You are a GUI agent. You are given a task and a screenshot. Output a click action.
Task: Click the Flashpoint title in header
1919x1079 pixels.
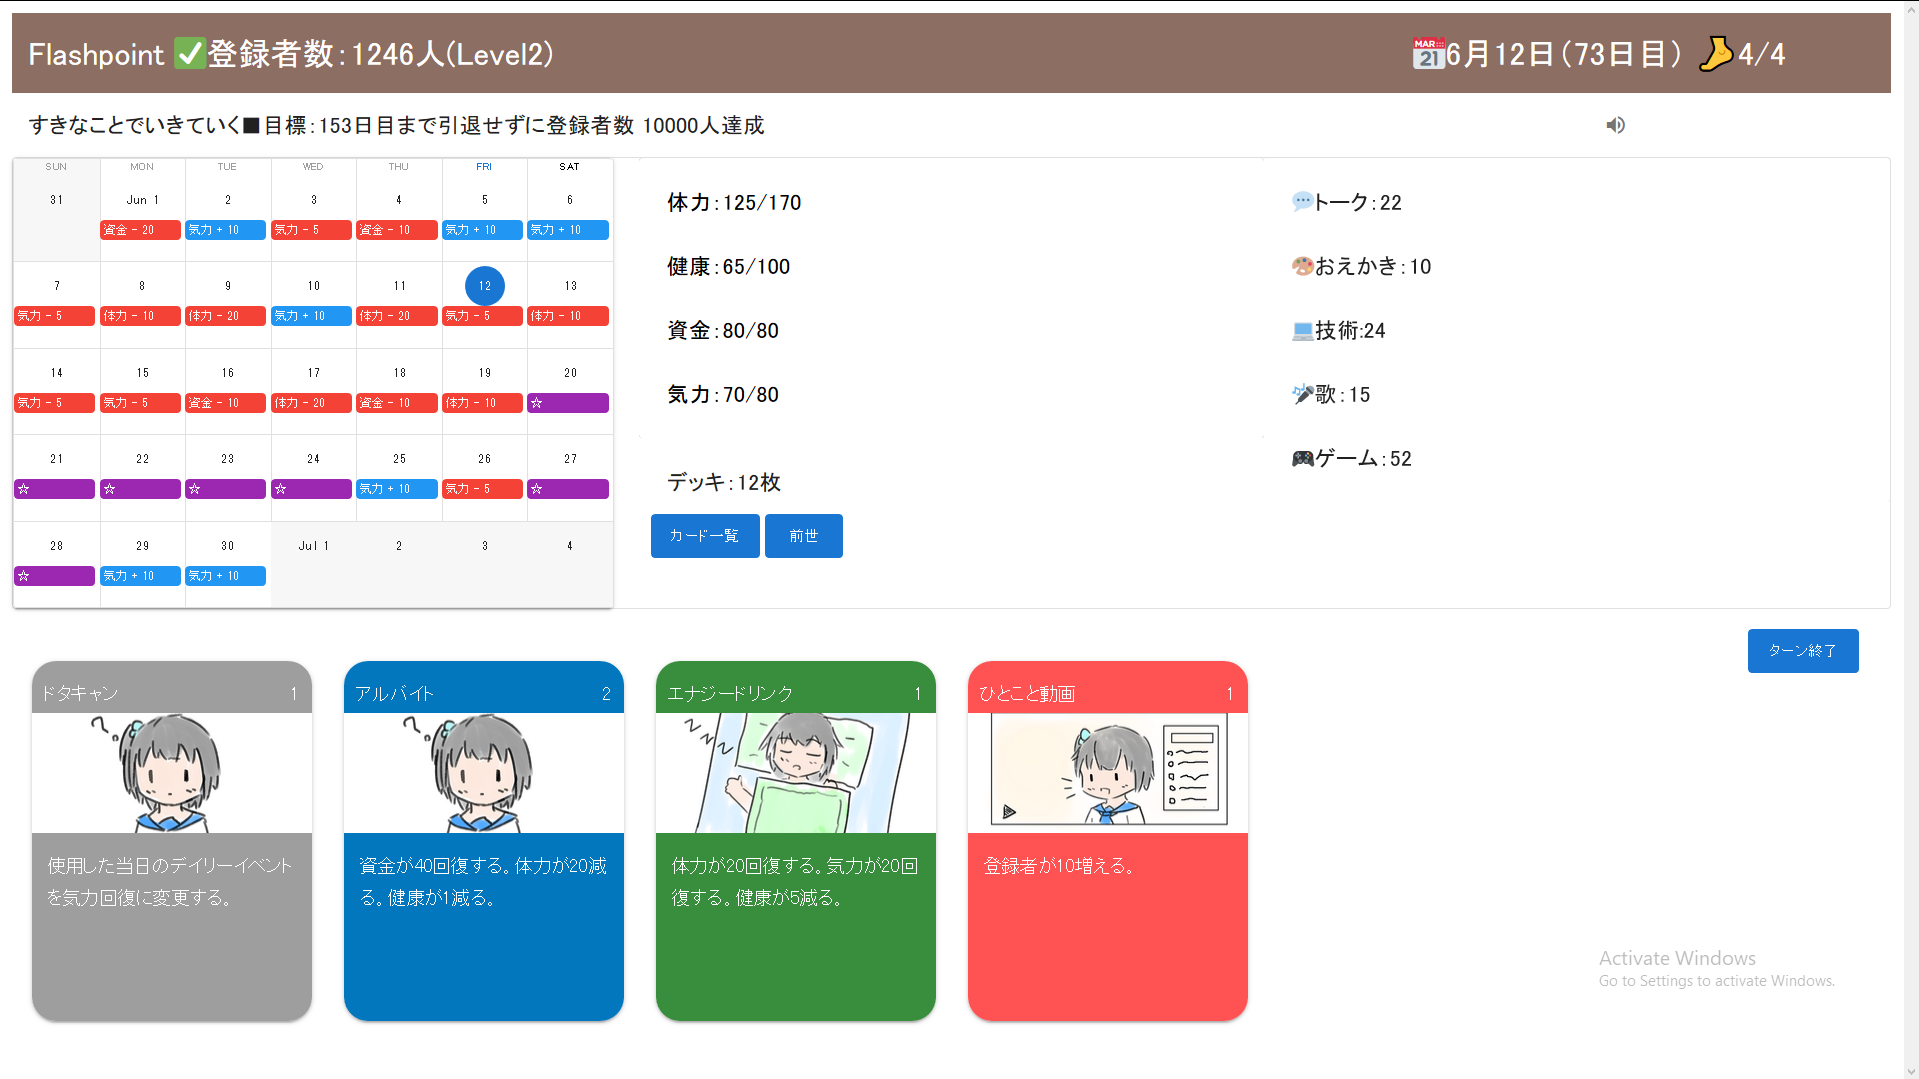[96, 54]
